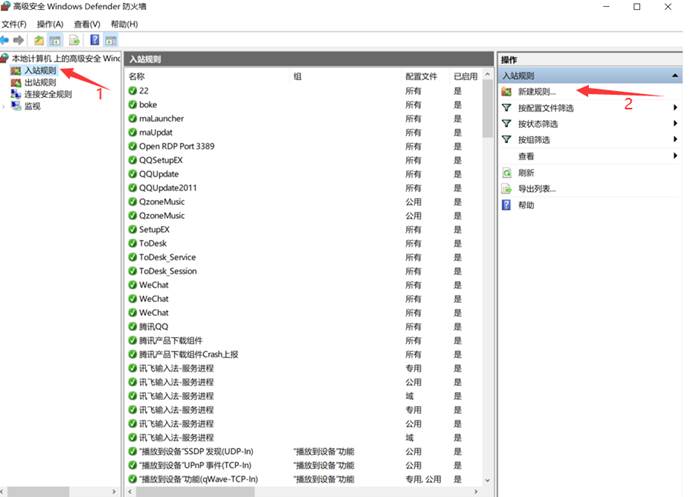
Task: Click the Back arrow toolbar icon
Action: coord(5,41)
